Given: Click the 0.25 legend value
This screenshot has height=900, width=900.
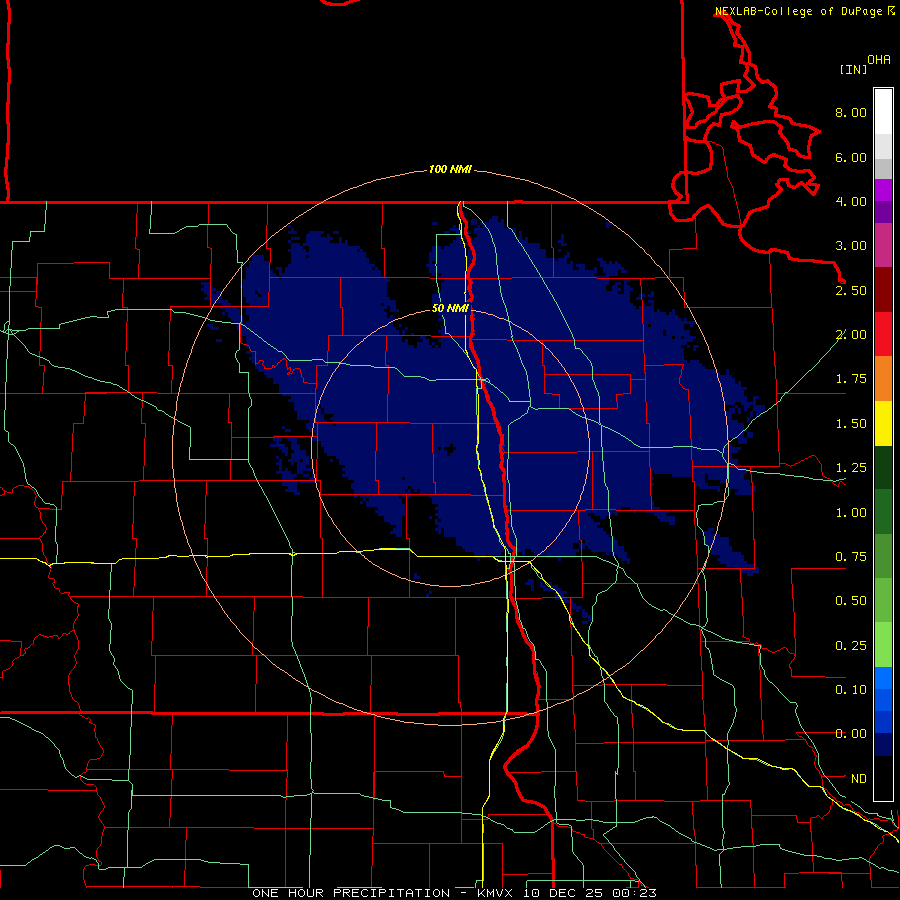Looking at the screenshot, I should click(851, 646).
